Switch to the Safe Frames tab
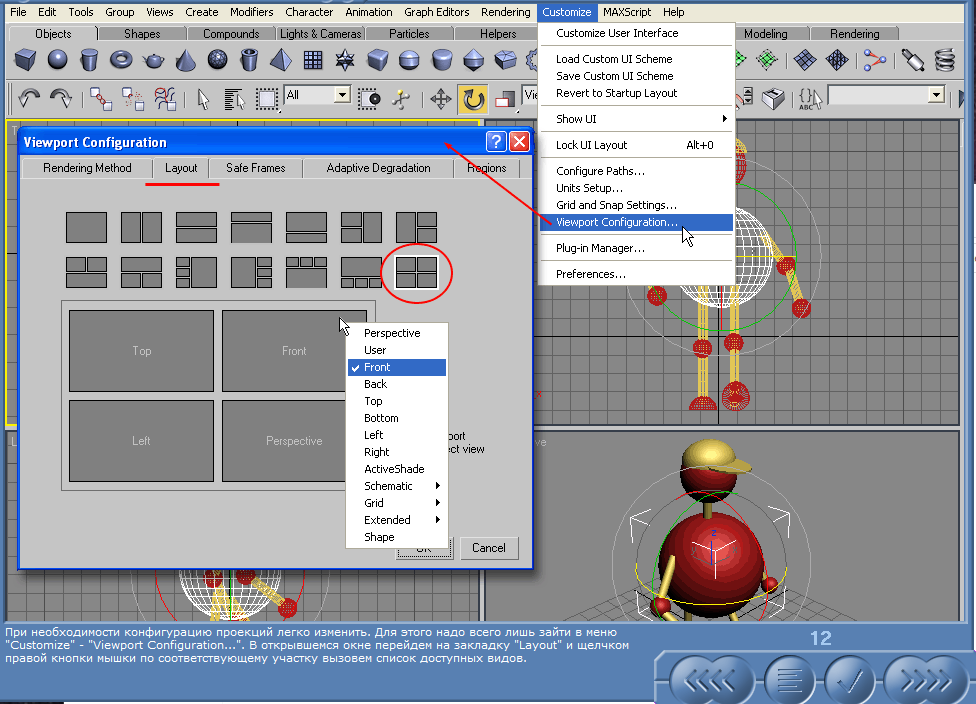Viewport: 976px width, 704px height. coord(256,168)
